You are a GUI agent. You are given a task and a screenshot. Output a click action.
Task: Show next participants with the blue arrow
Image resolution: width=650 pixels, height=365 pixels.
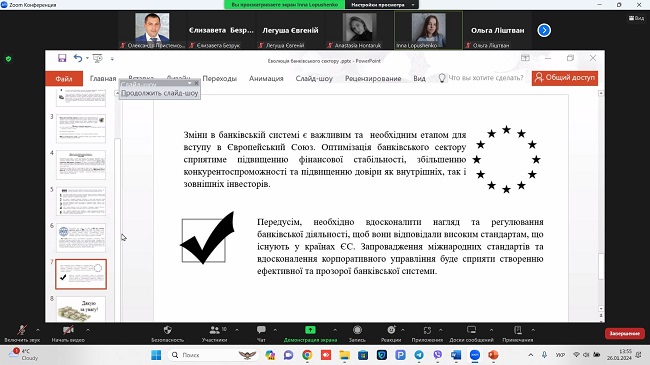coord(544,30)
